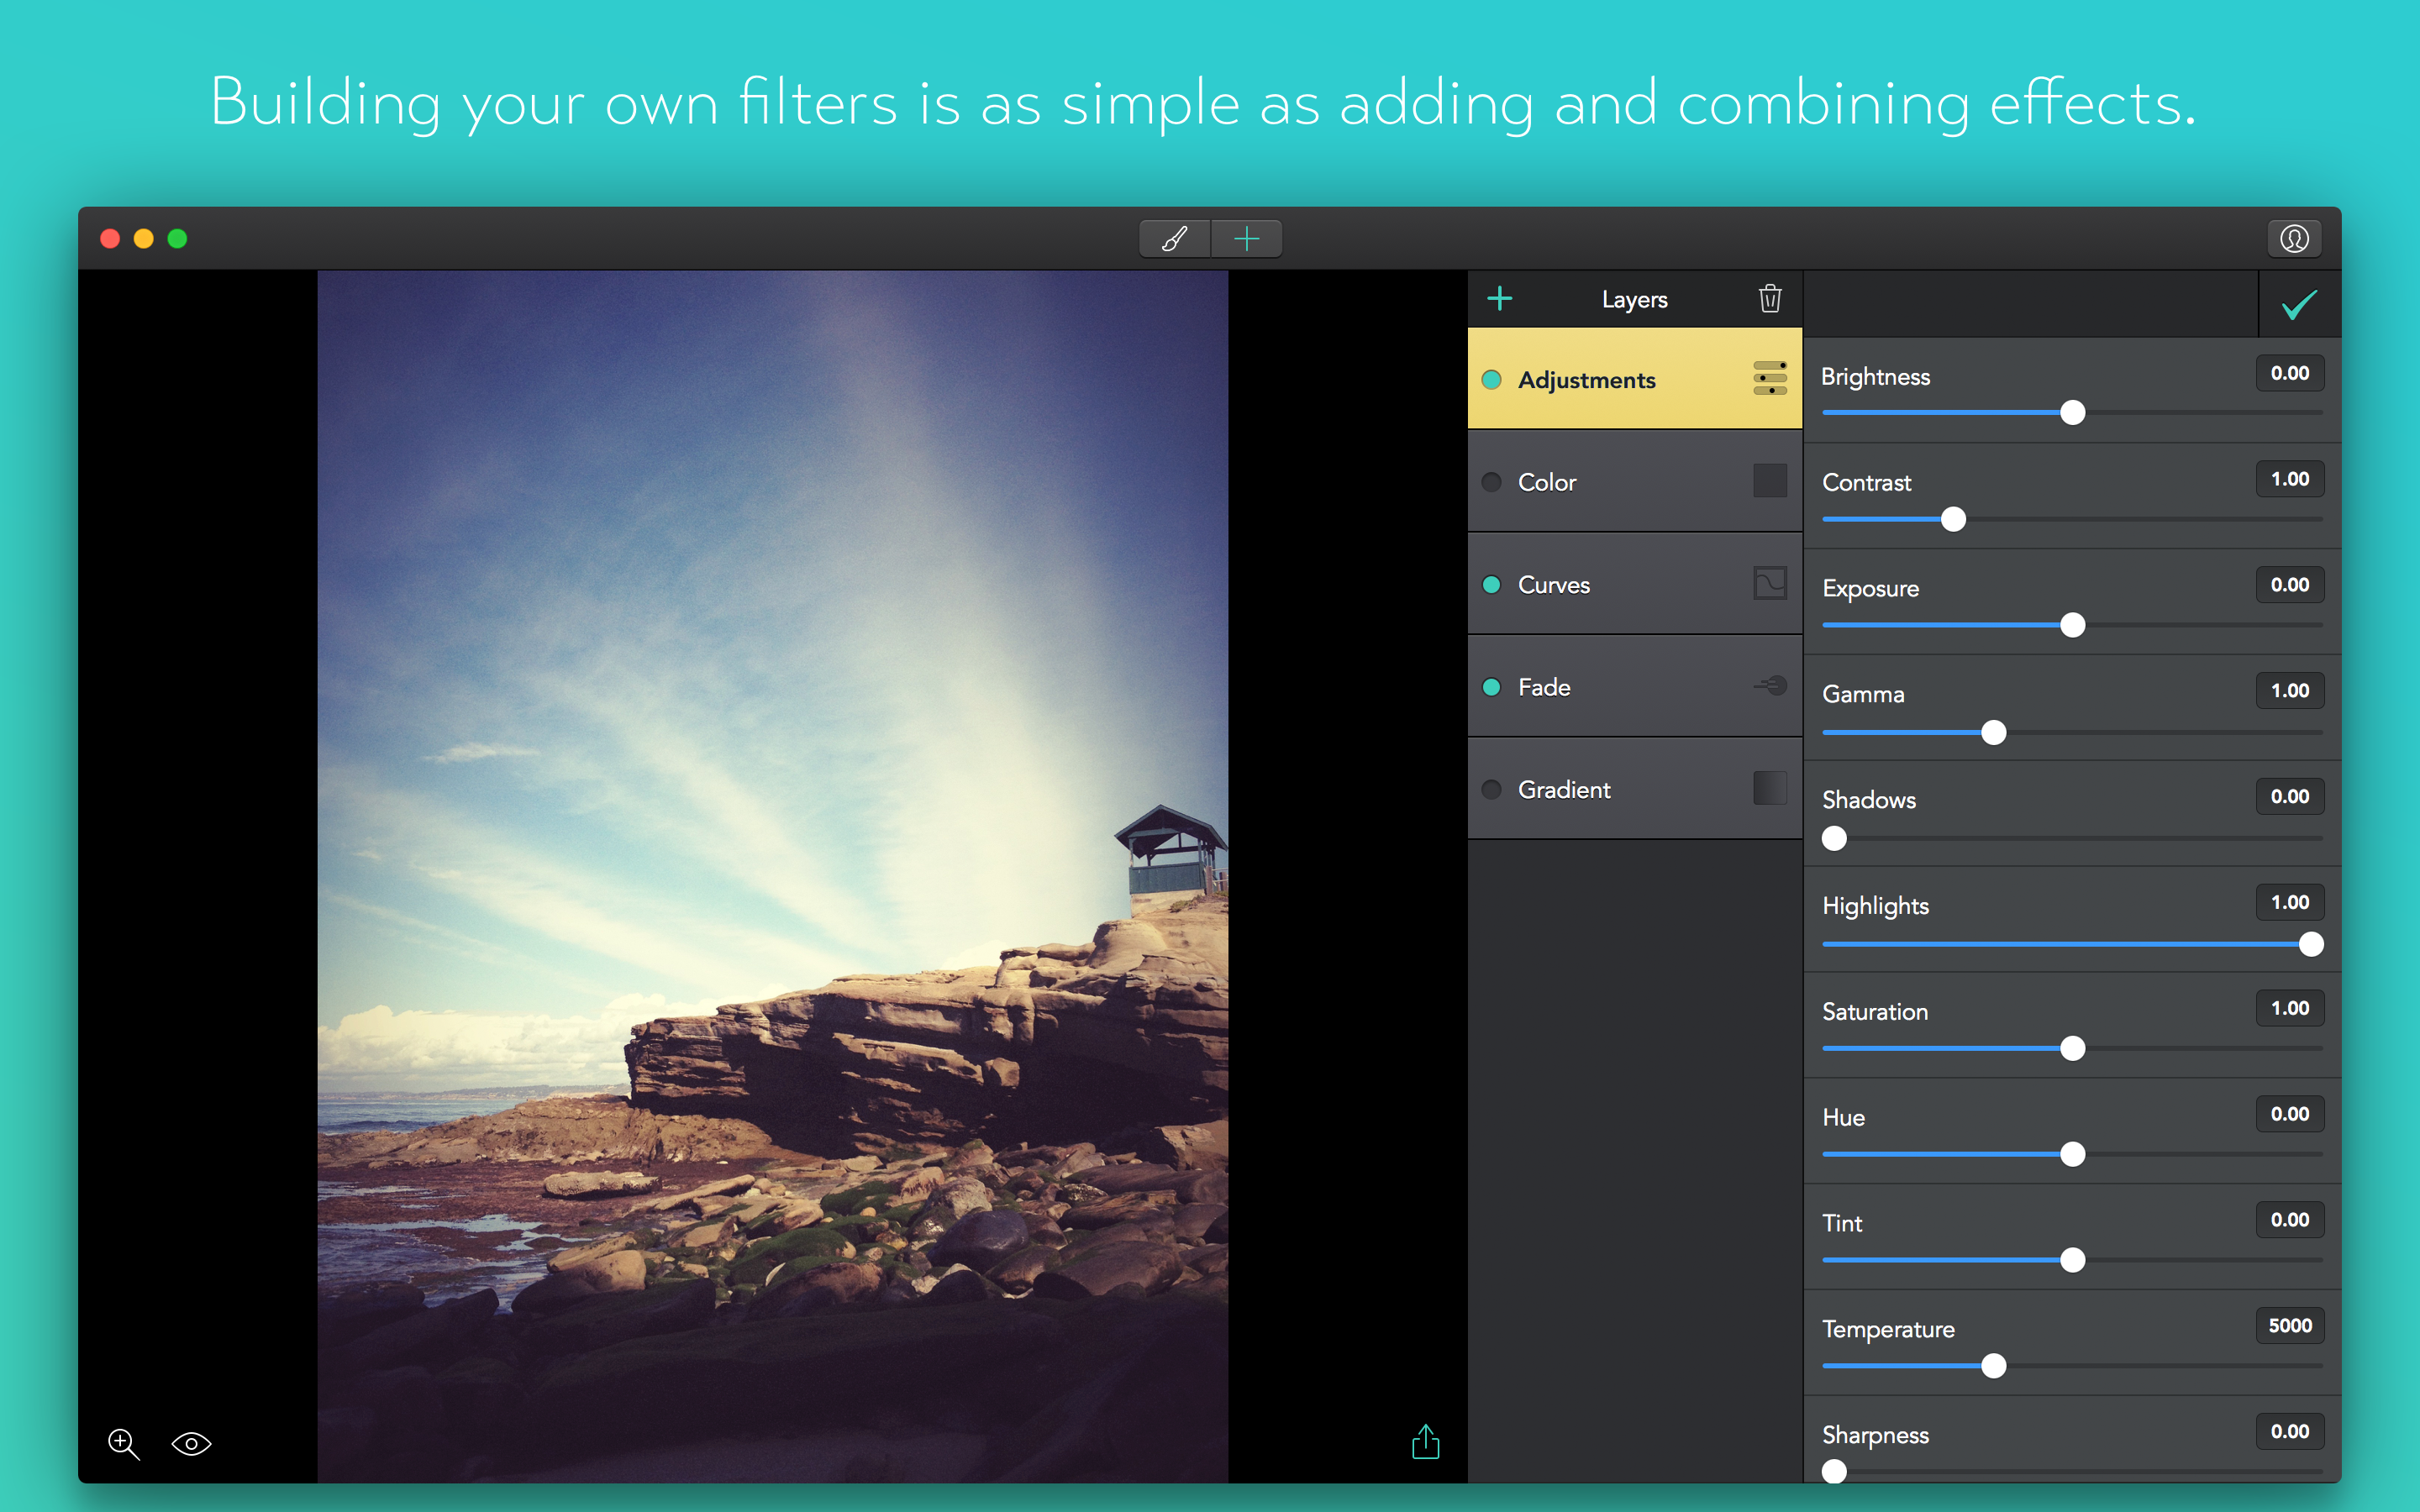
Task: Add a new layer with the plus icon
Action: pyautogui.click(x=1499, y=299)
